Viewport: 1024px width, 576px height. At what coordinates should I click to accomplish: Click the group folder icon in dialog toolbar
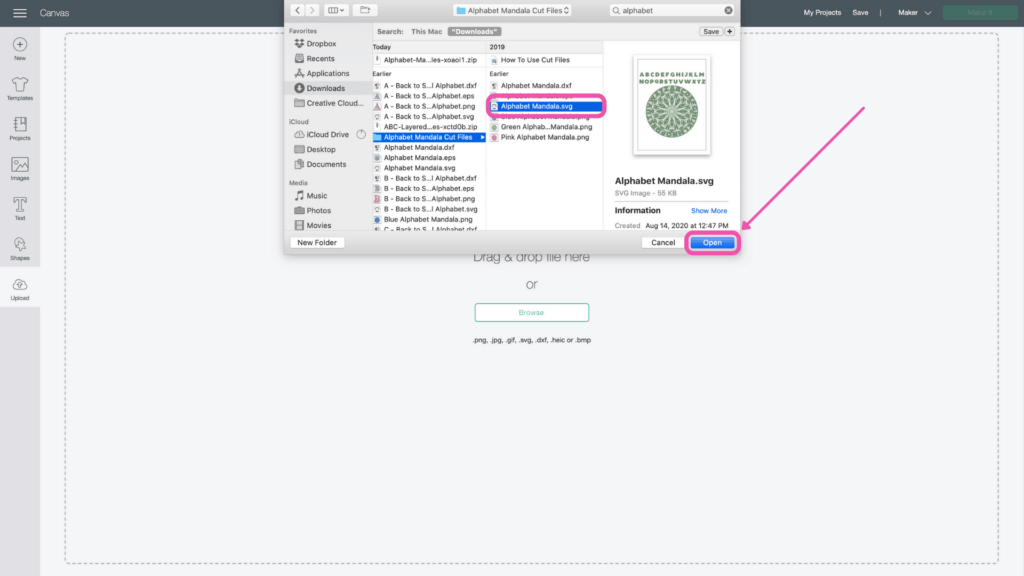point(365,10)
